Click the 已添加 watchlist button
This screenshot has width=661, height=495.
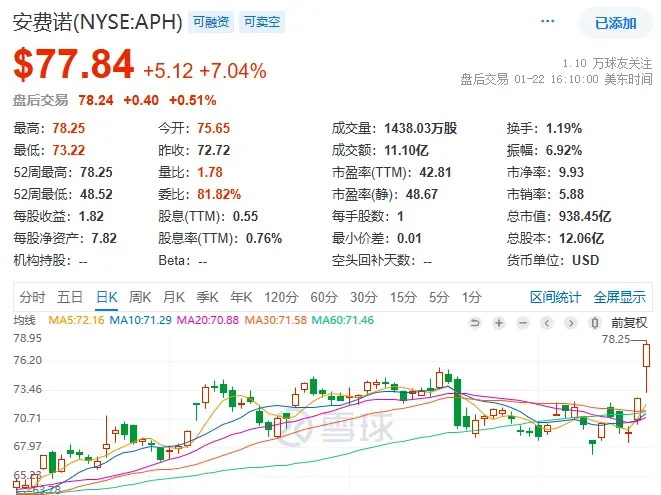(615, 23)
